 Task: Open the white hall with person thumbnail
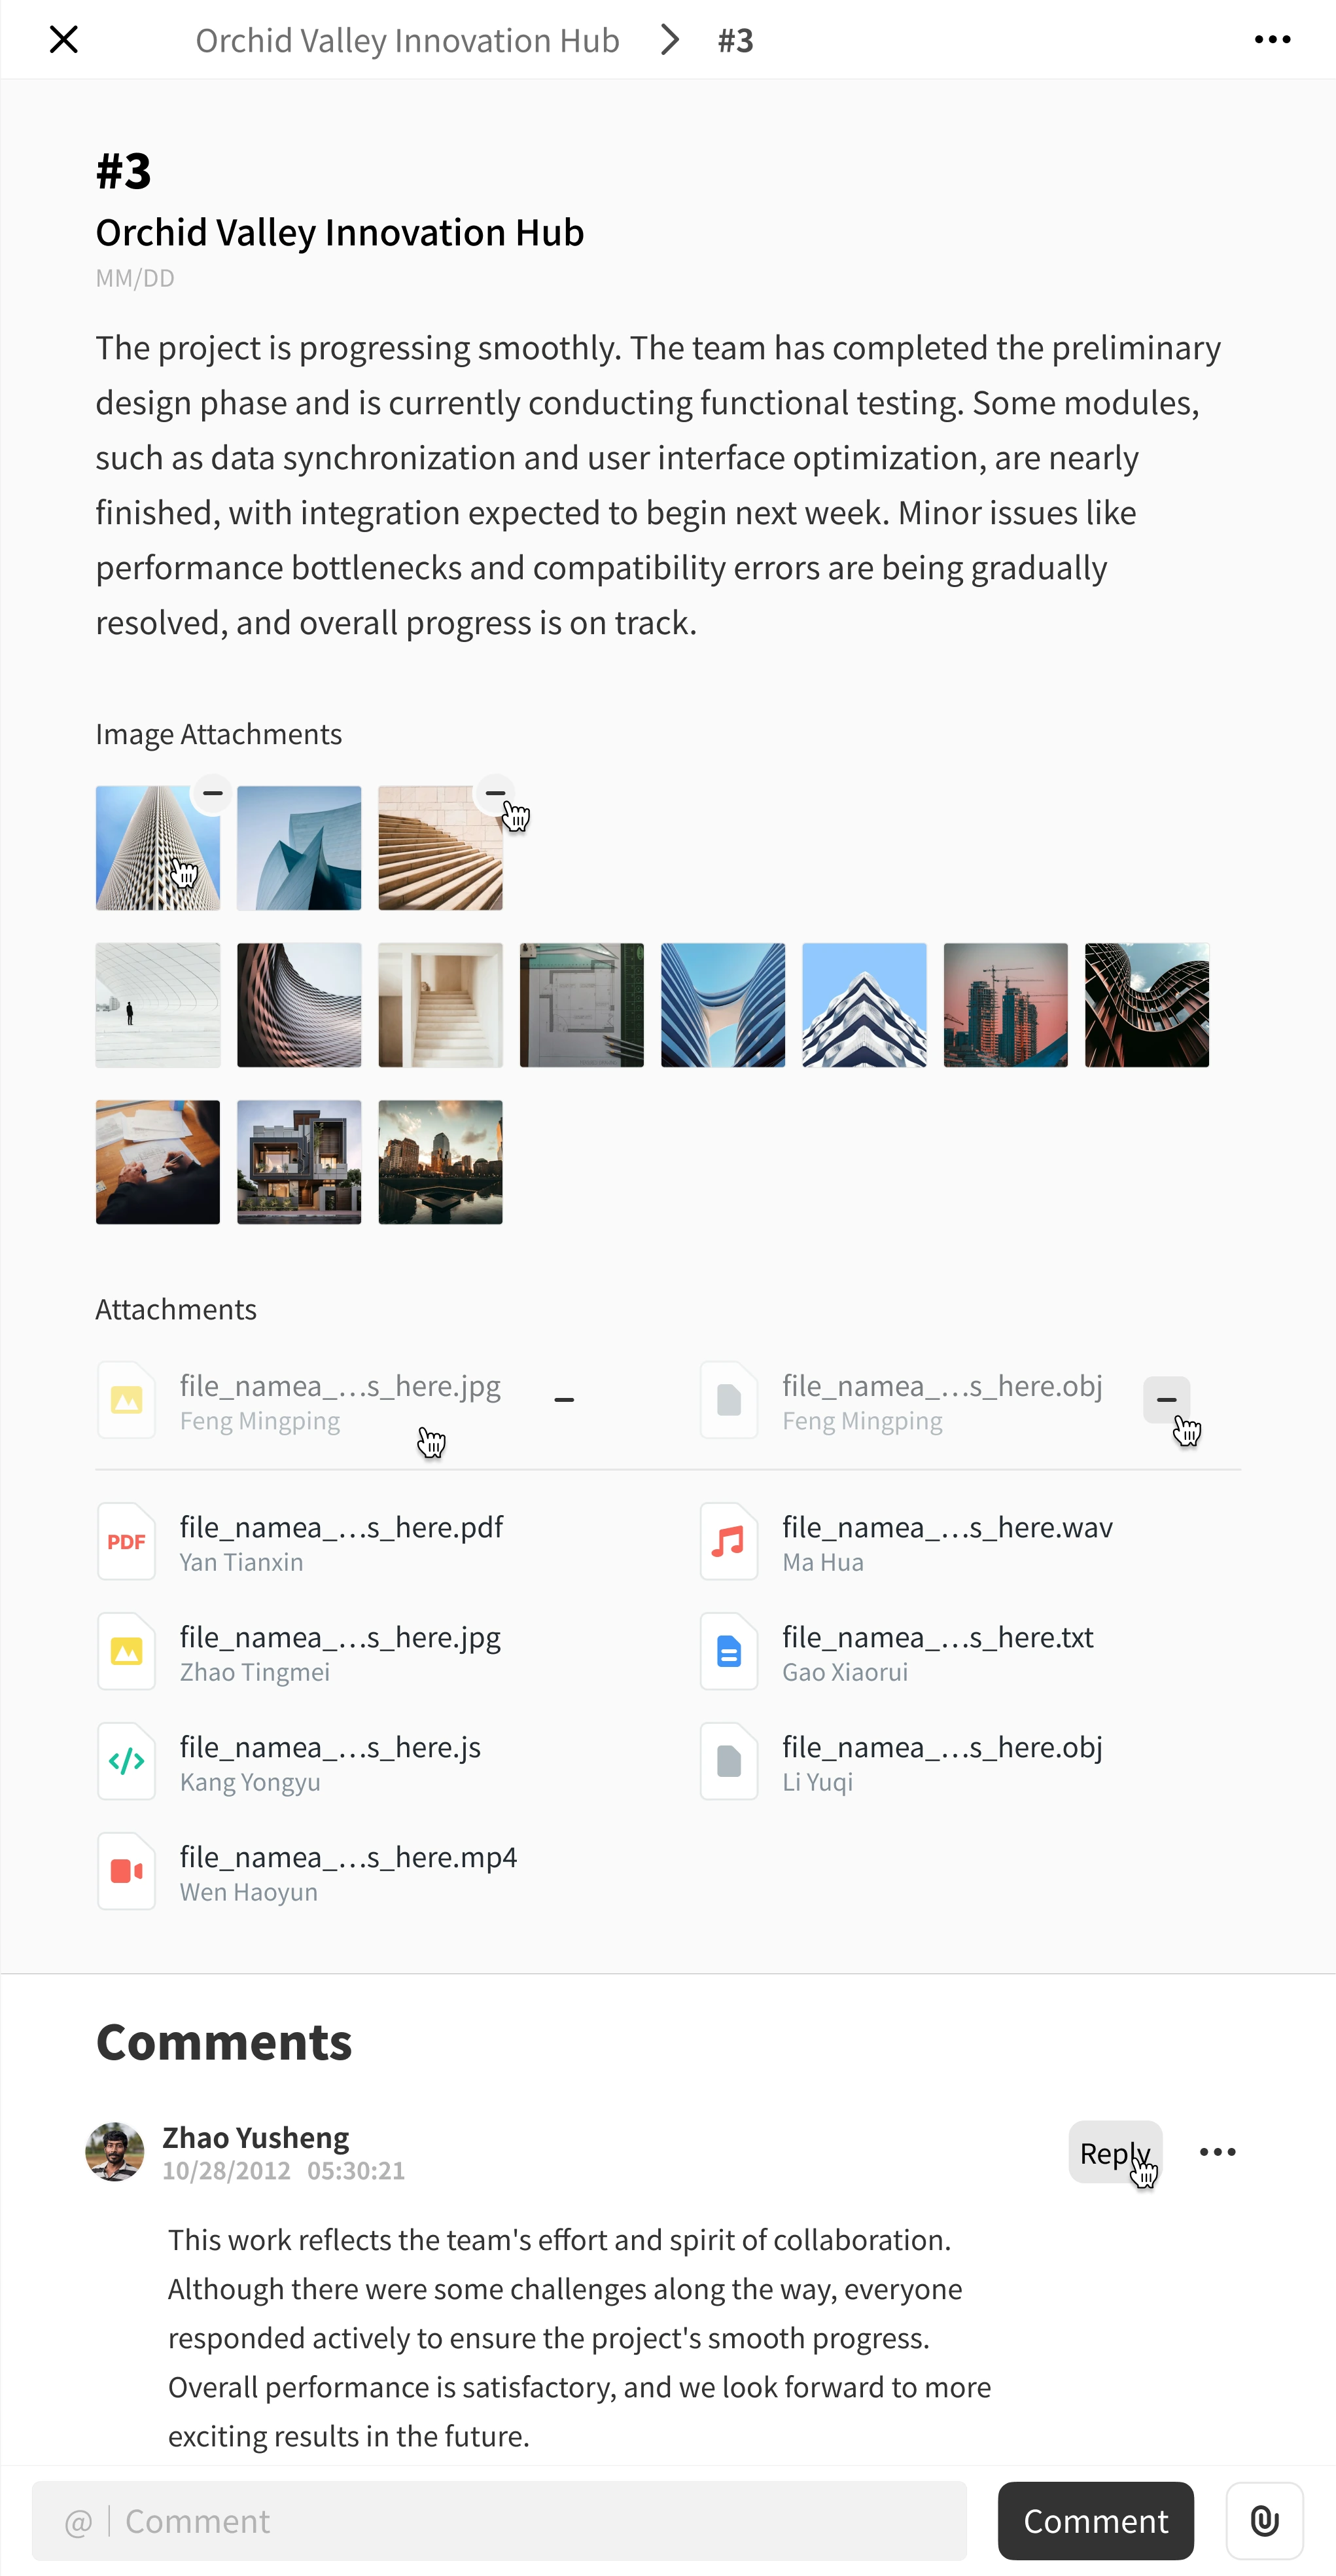pyautogui.click(x=158, y=1005)
